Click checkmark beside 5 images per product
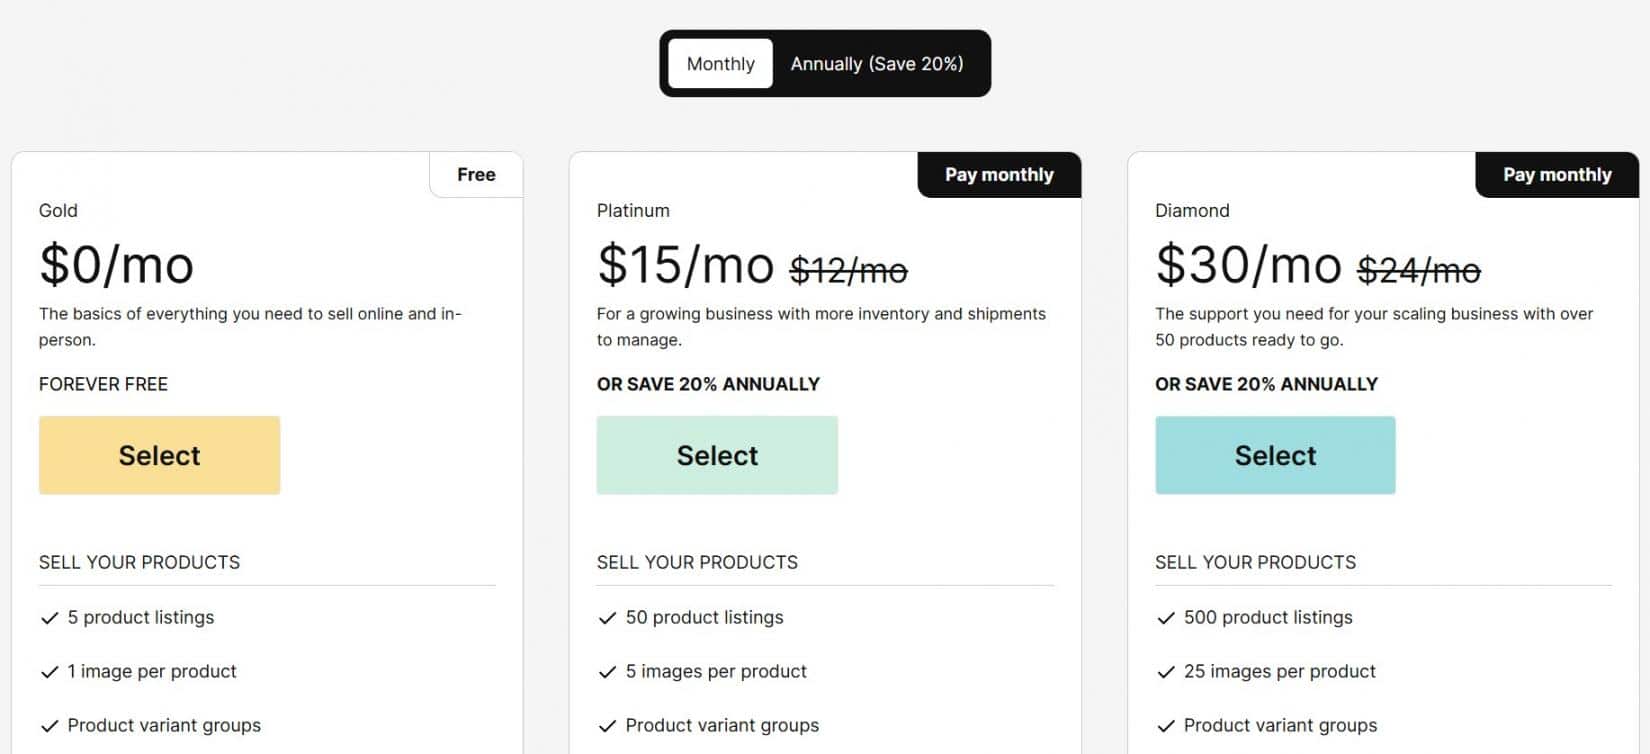Viewport: 1650px width, 754px height. (x=607, y=672)
